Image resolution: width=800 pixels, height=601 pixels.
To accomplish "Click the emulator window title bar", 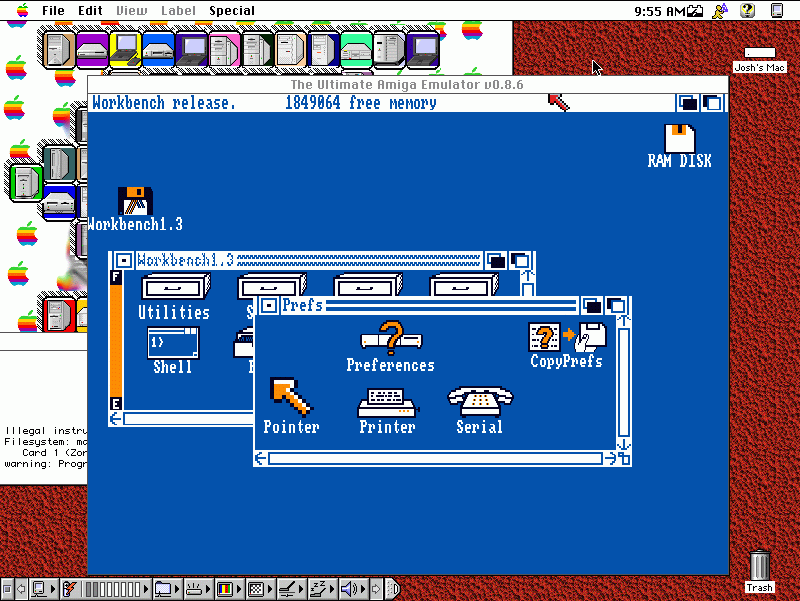I will click(407, 85).
